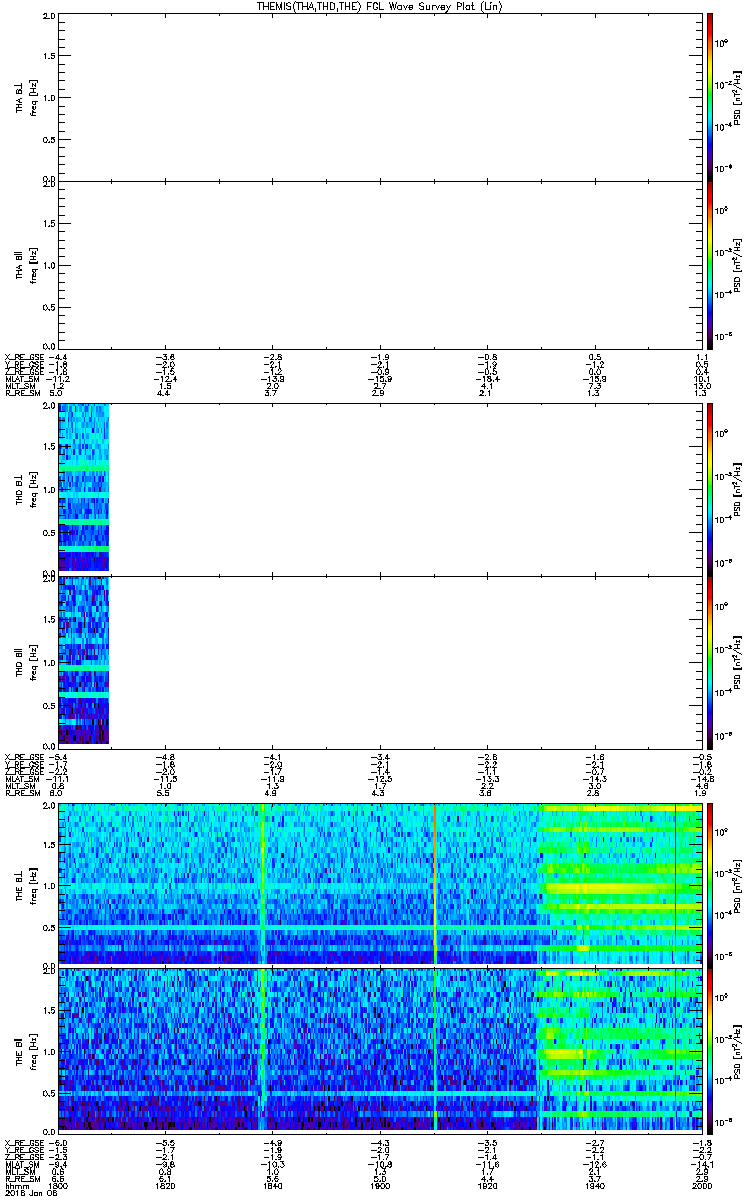The height and width of the screenshot is (1200, 750).
Task: Click the 'PSD [nT²/Hz]' label beside THA B⊥ color bar
Action: click(x=739, y=97)
